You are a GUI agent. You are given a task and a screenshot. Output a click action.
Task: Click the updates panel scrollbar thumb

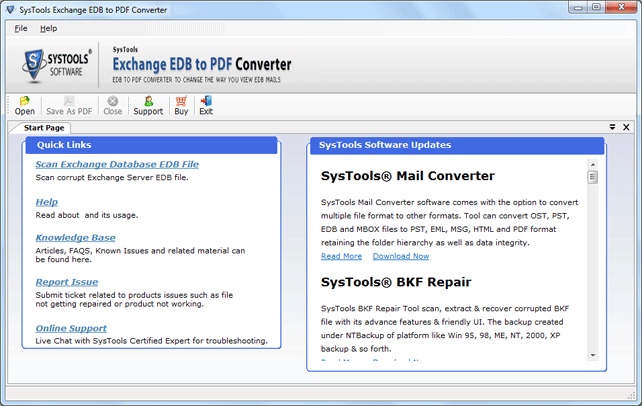pyautogui.click(x=592, y=177)
